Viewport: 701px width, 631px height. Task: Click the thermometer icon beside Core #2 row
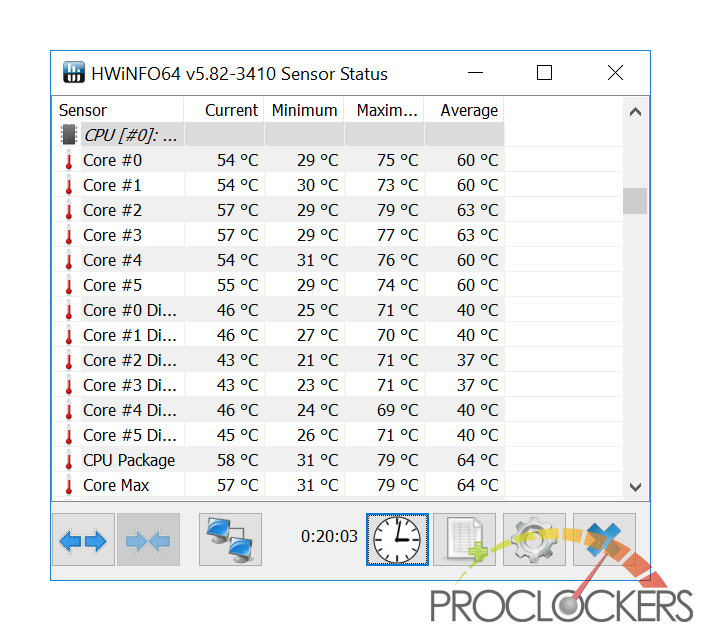69,210
